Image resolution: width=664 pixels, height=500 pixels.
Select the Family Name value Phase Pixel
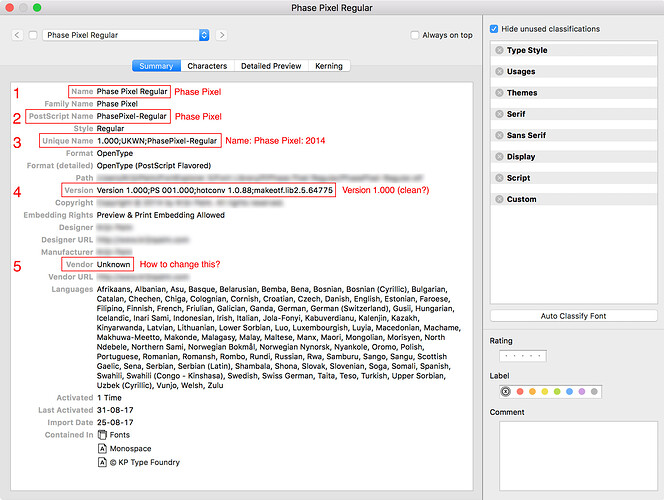(117, 104)
